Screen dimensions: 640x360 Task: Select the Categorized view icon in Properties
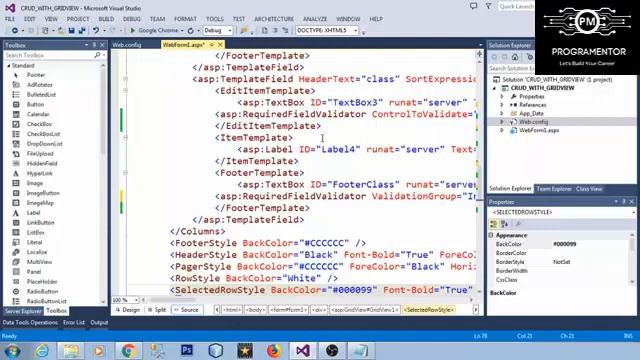click(494, 224)
